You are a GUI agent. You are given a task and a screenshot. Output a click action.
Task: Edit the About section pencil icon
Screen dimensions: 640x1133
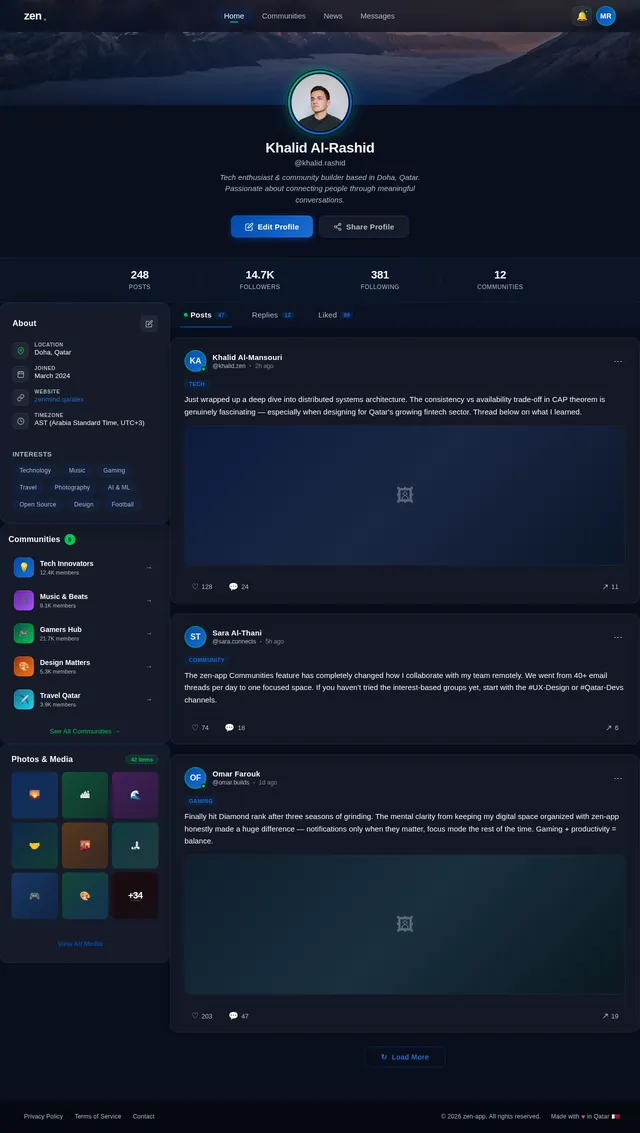click(x=149, y=323)
